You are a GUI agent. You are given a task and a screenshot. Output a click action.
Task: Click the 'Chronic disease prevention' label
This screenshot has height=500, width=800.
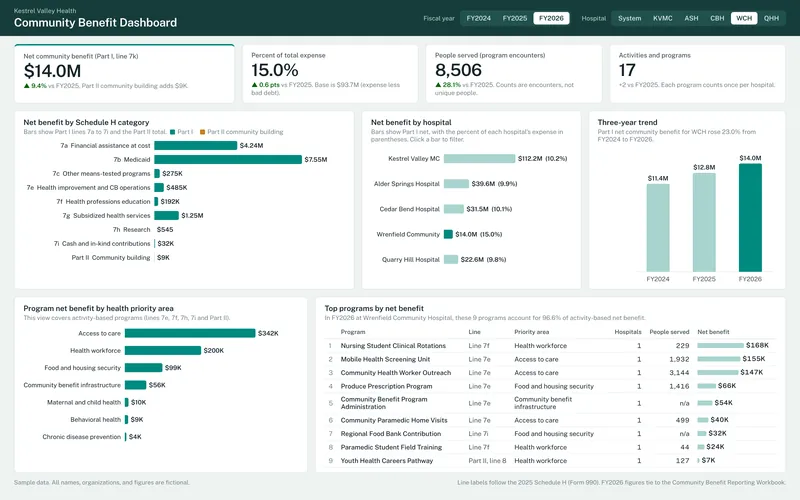(82, 437)
